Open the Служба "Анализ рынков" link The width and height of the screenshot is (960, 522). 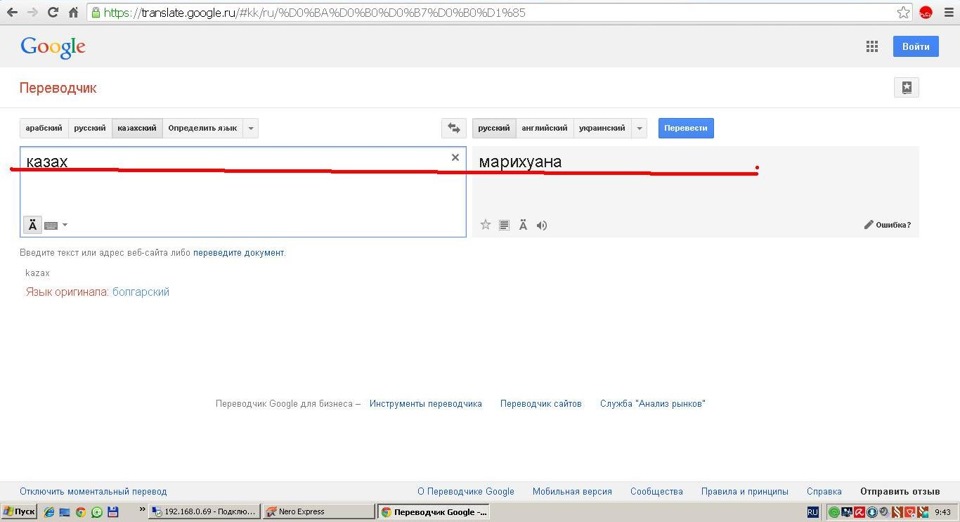point(653,404)
